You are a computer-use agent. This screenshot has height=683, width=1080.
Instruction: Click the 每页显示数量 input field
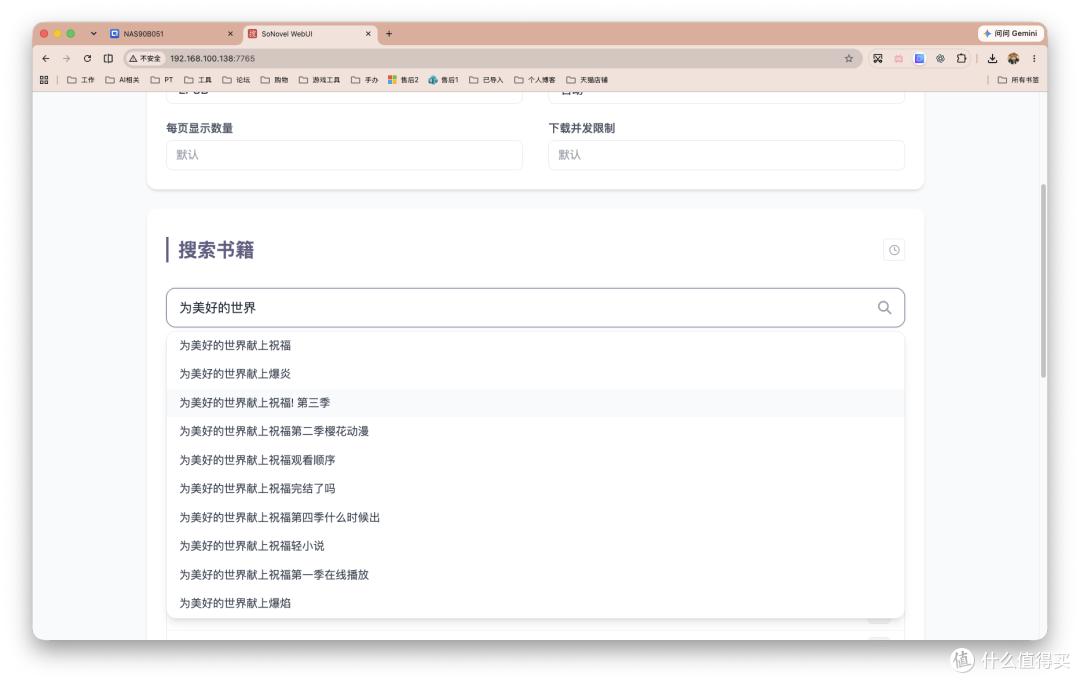point(344,155)
